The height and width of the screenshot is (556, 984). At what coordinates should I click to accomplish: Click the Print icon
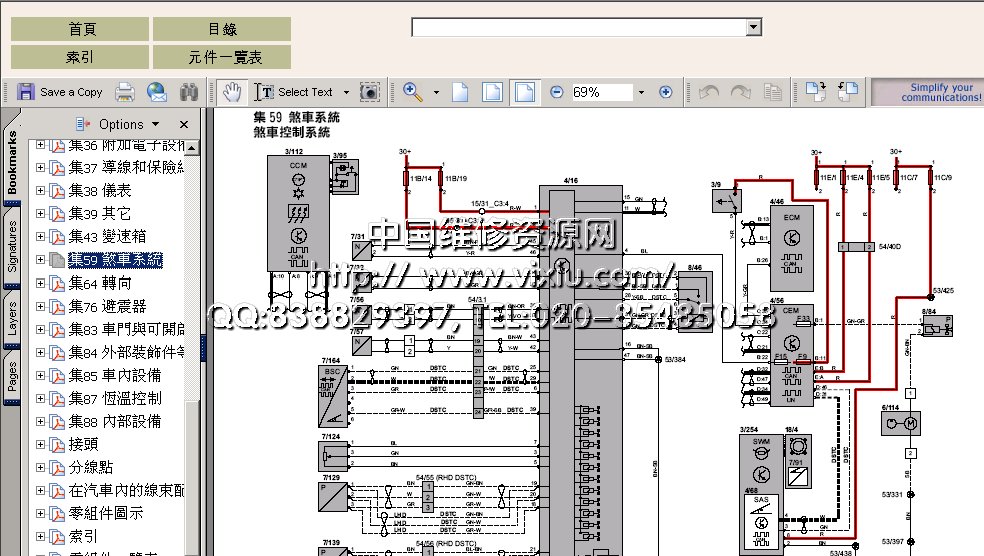(x=125, y=92)
